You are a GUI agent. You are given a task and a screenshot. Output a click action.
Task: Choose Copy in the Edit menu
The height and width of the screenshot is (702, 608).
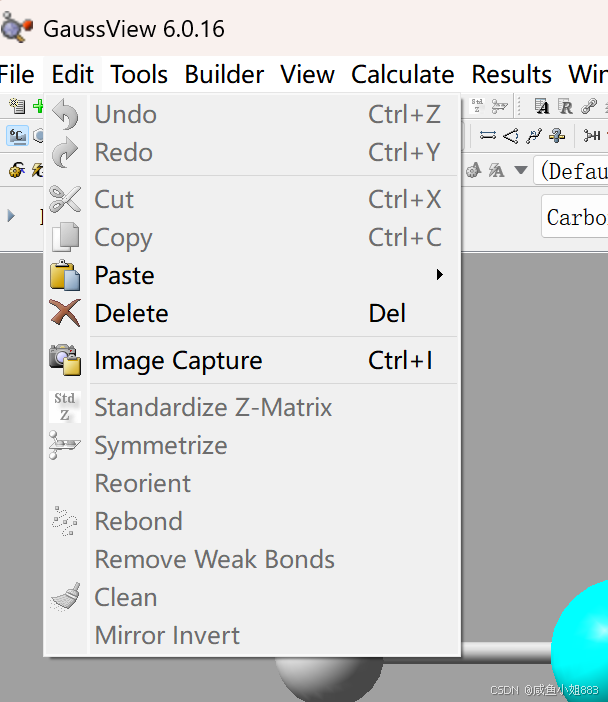(253, 237)
